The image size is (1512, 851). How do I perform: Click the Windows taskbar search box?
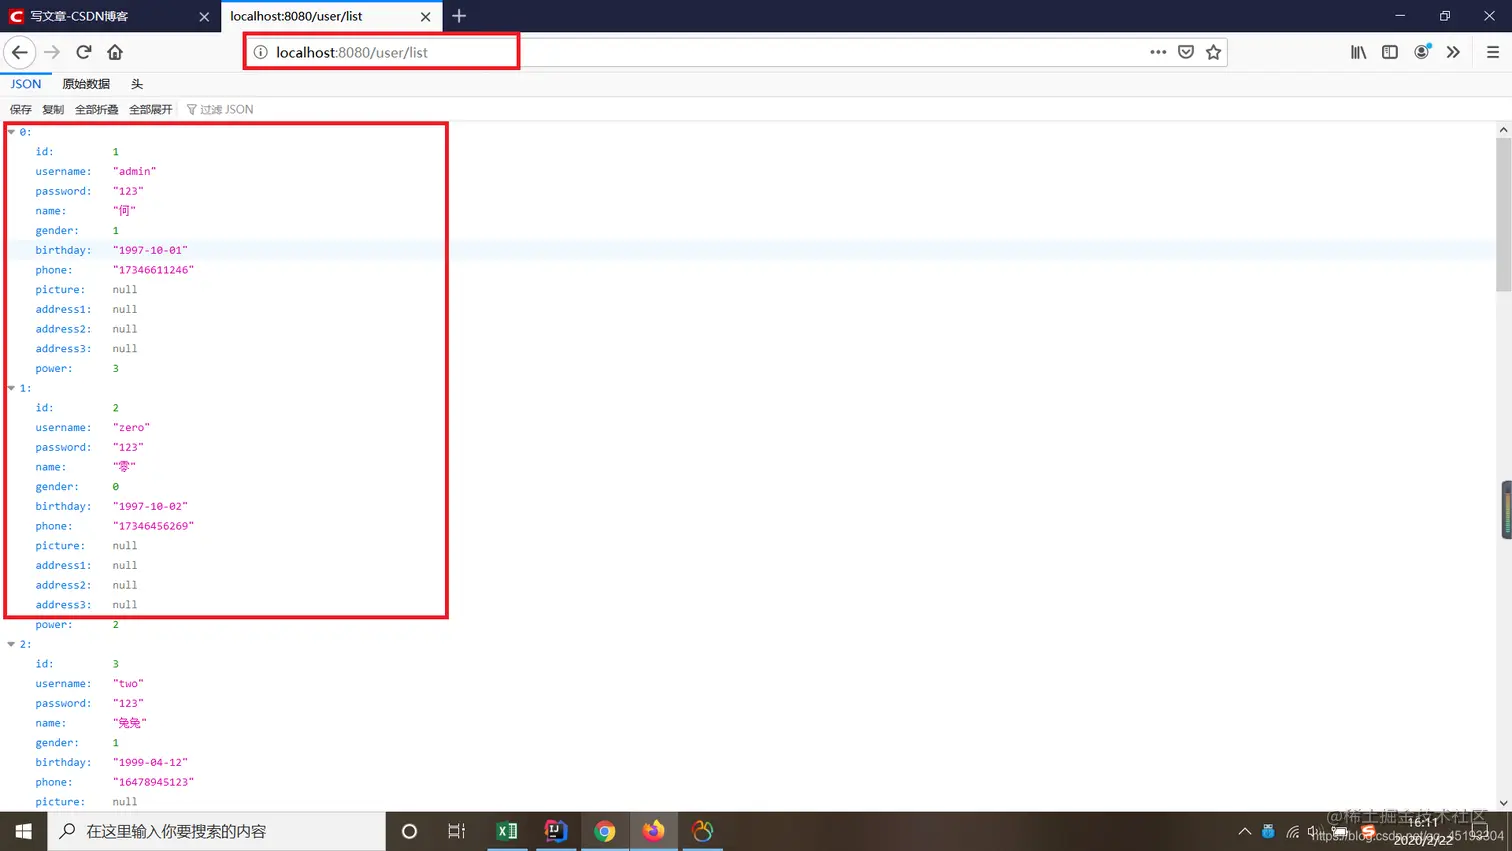[217, 831]
